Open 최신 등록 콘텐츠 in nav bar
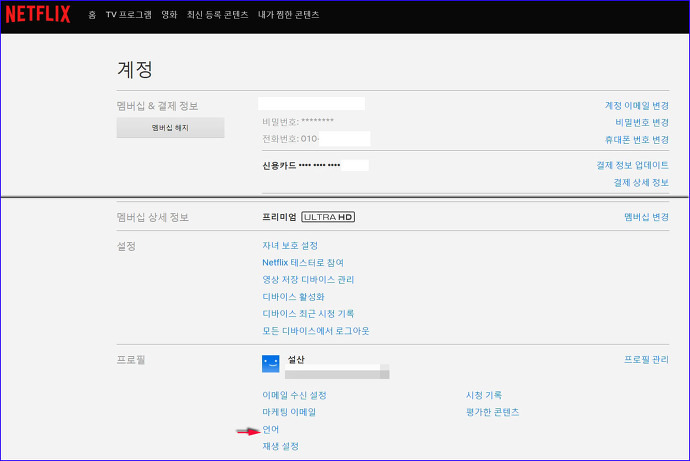 (217, 15)
